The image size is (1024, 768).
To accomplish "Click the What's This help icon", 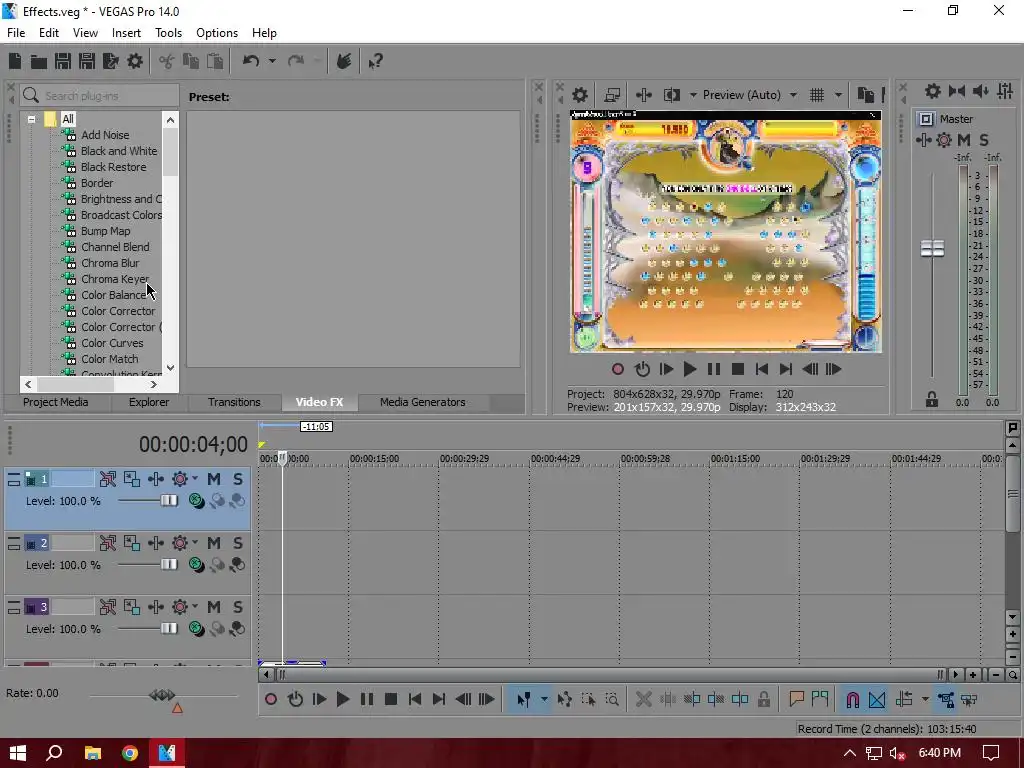I will pyautogui.click(x=375, y=61).
